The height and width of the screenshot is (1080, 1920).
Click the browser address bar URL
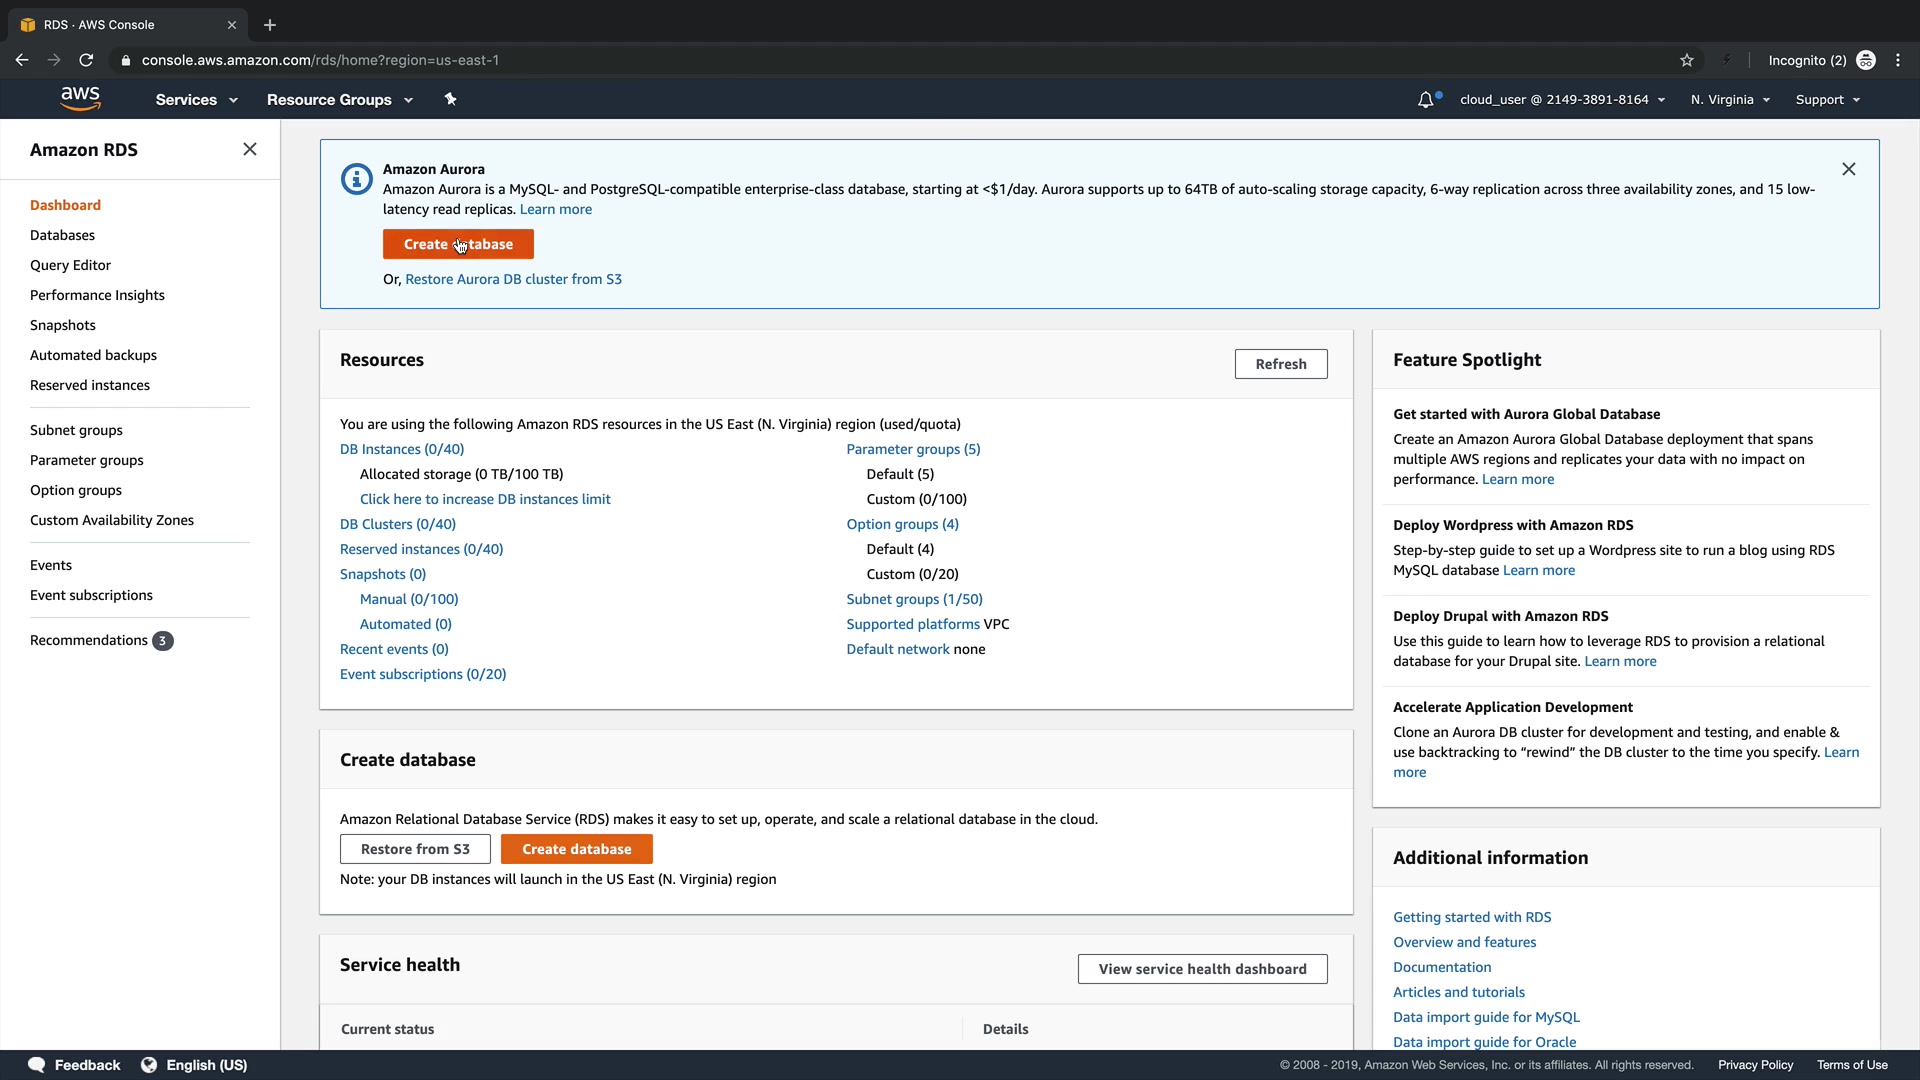320,60
